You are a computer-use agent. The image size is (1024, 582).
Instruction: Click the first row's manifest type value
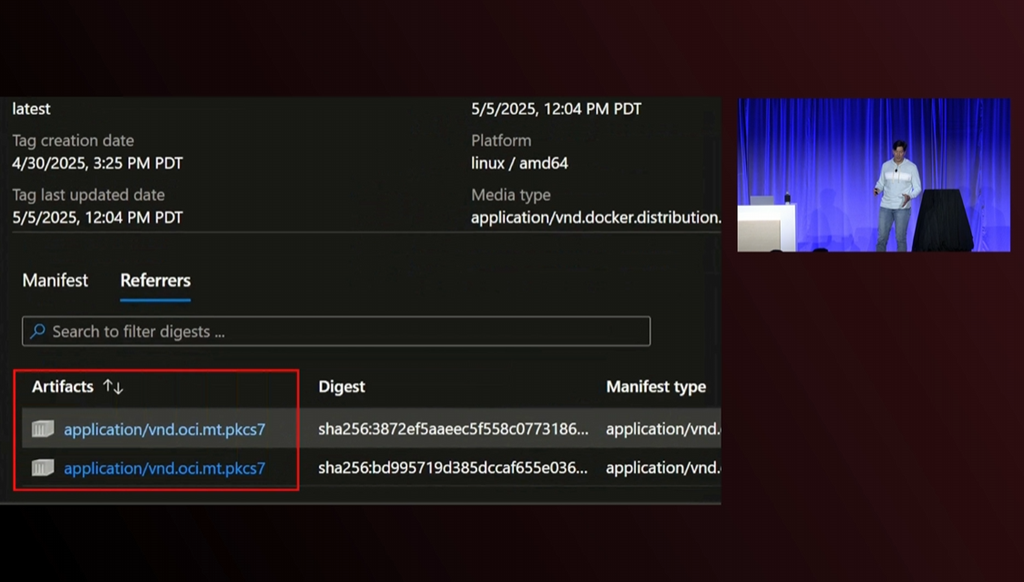pyautogui.click(x=662, y=430)
